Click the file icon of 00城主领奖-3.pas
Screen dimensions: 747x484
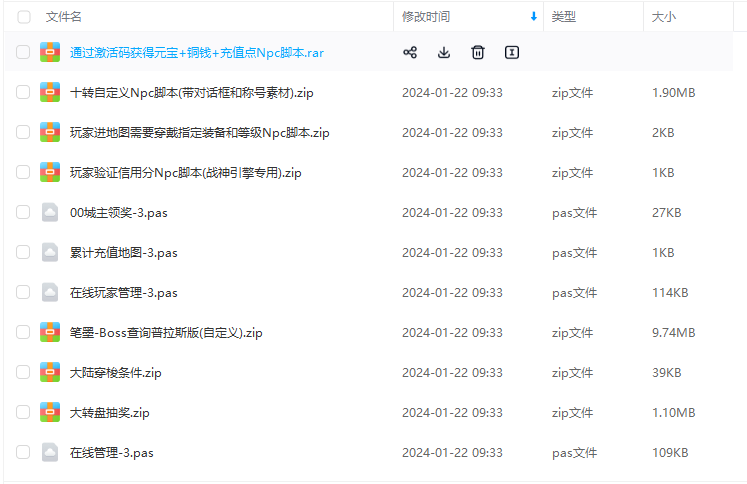click(x=50, y=212)
